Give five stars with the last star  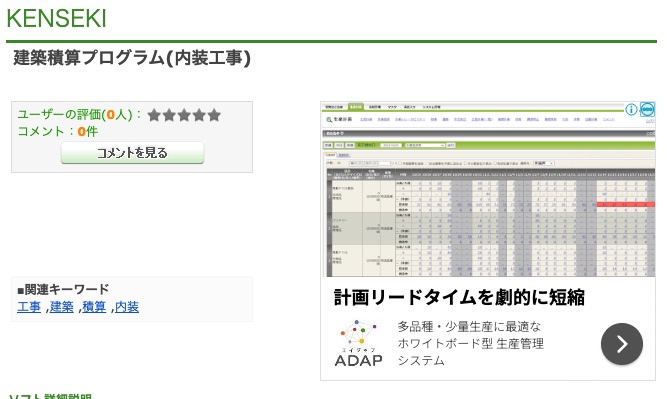tap(214, 115)
